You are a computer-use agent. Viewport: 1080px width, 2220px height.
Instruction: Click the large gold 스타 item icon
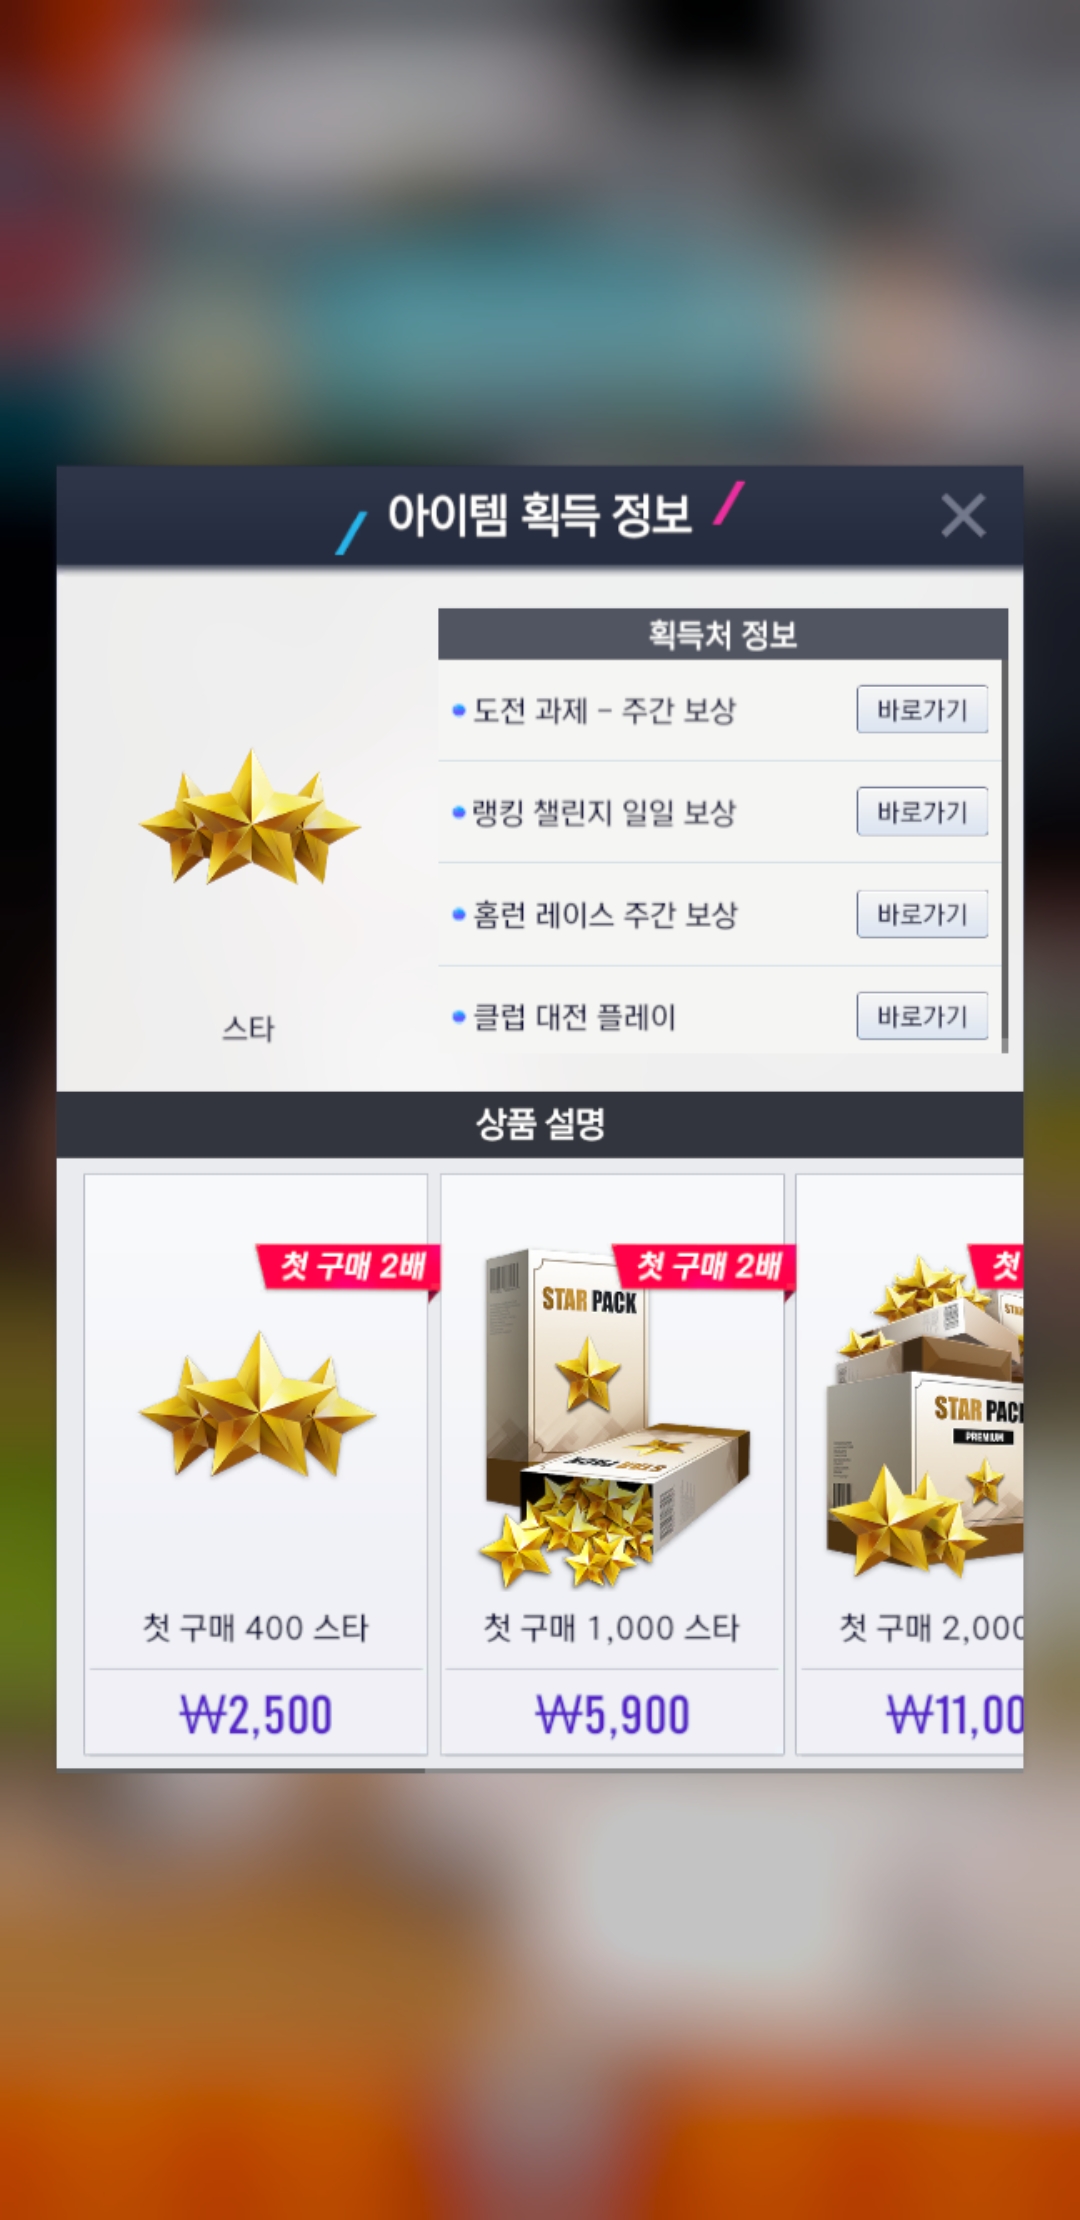249,818
